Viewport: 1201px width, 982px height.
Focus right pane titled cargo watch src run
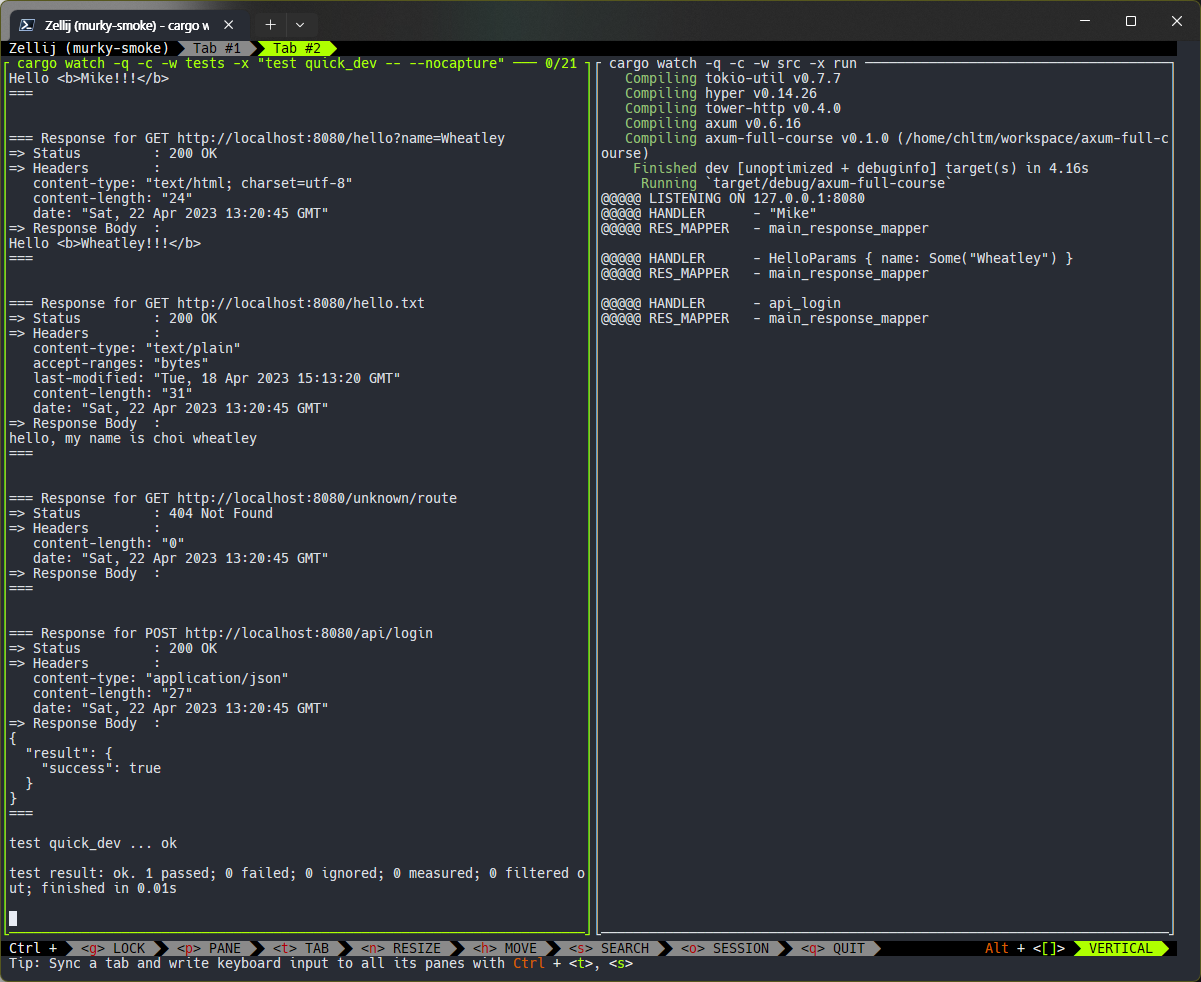[x=733, y=63]
